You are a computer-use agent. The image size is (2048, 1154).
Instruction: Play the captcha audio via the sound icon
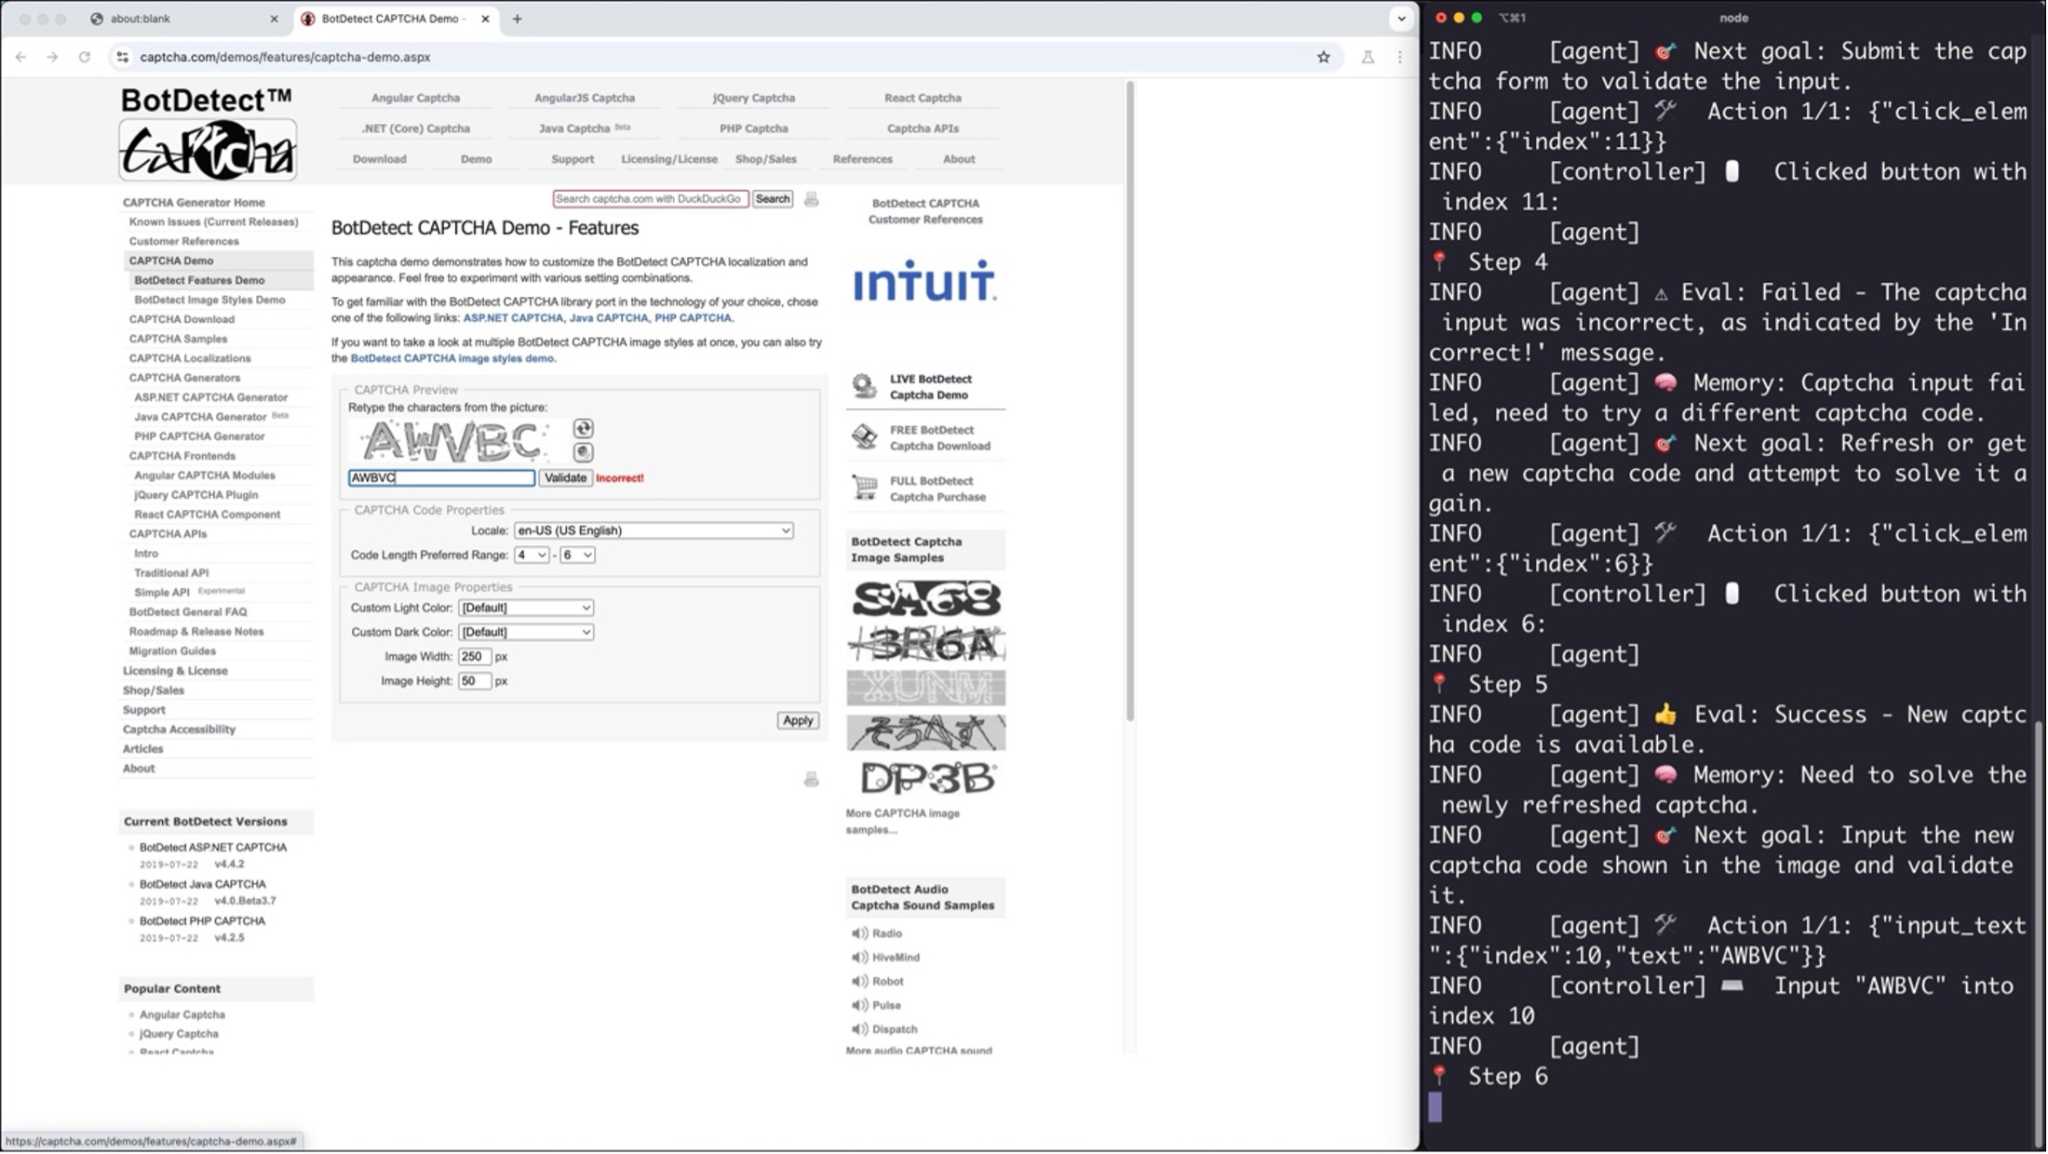[x=583, y=452]
